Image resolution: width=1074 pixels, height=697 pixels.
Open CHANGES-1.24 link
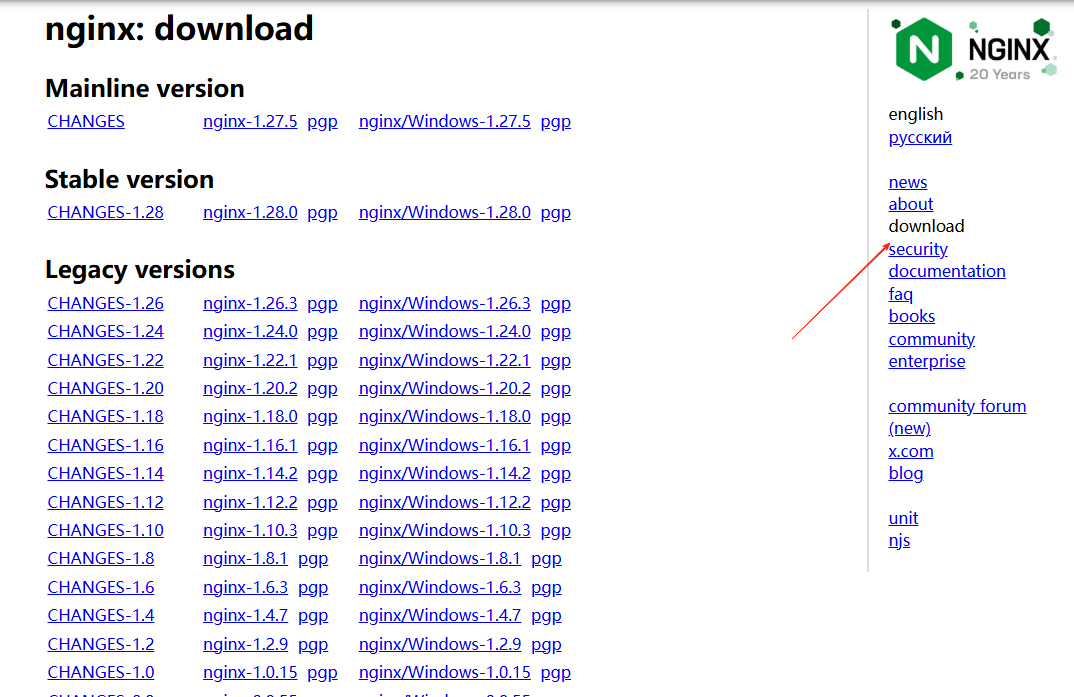(x=105, y=331)
